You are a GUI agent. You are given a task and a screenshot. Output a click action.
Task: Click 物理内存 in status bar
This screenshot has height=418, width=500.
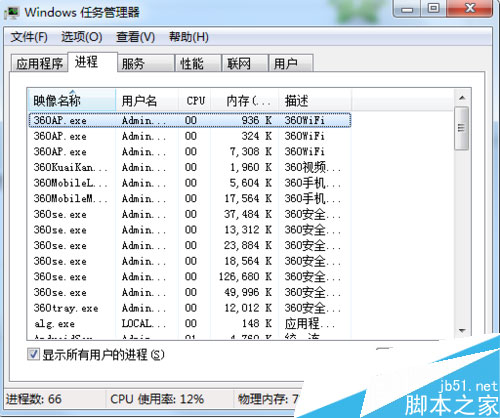[x=268, y=399]
